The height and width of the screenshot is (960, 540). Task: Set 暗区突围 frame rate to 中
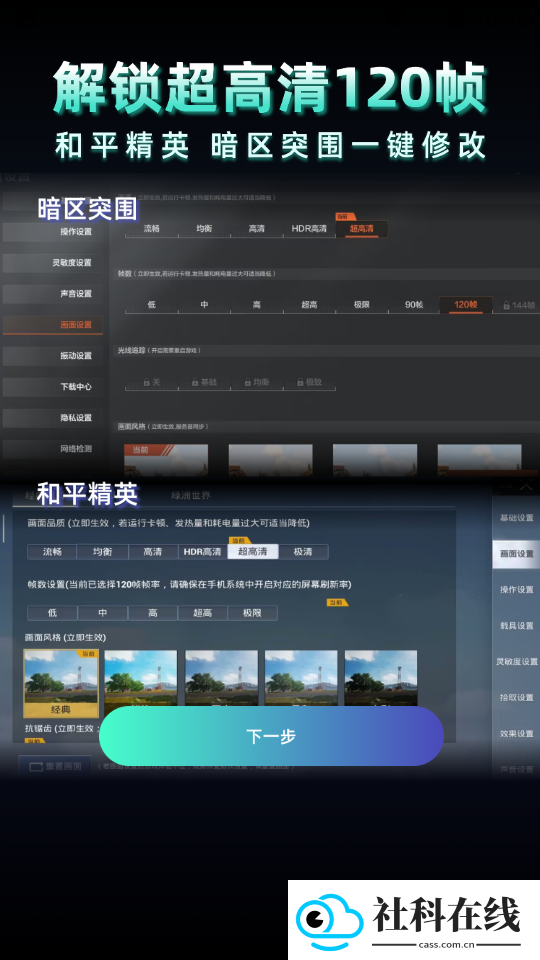tap(204, 305)
